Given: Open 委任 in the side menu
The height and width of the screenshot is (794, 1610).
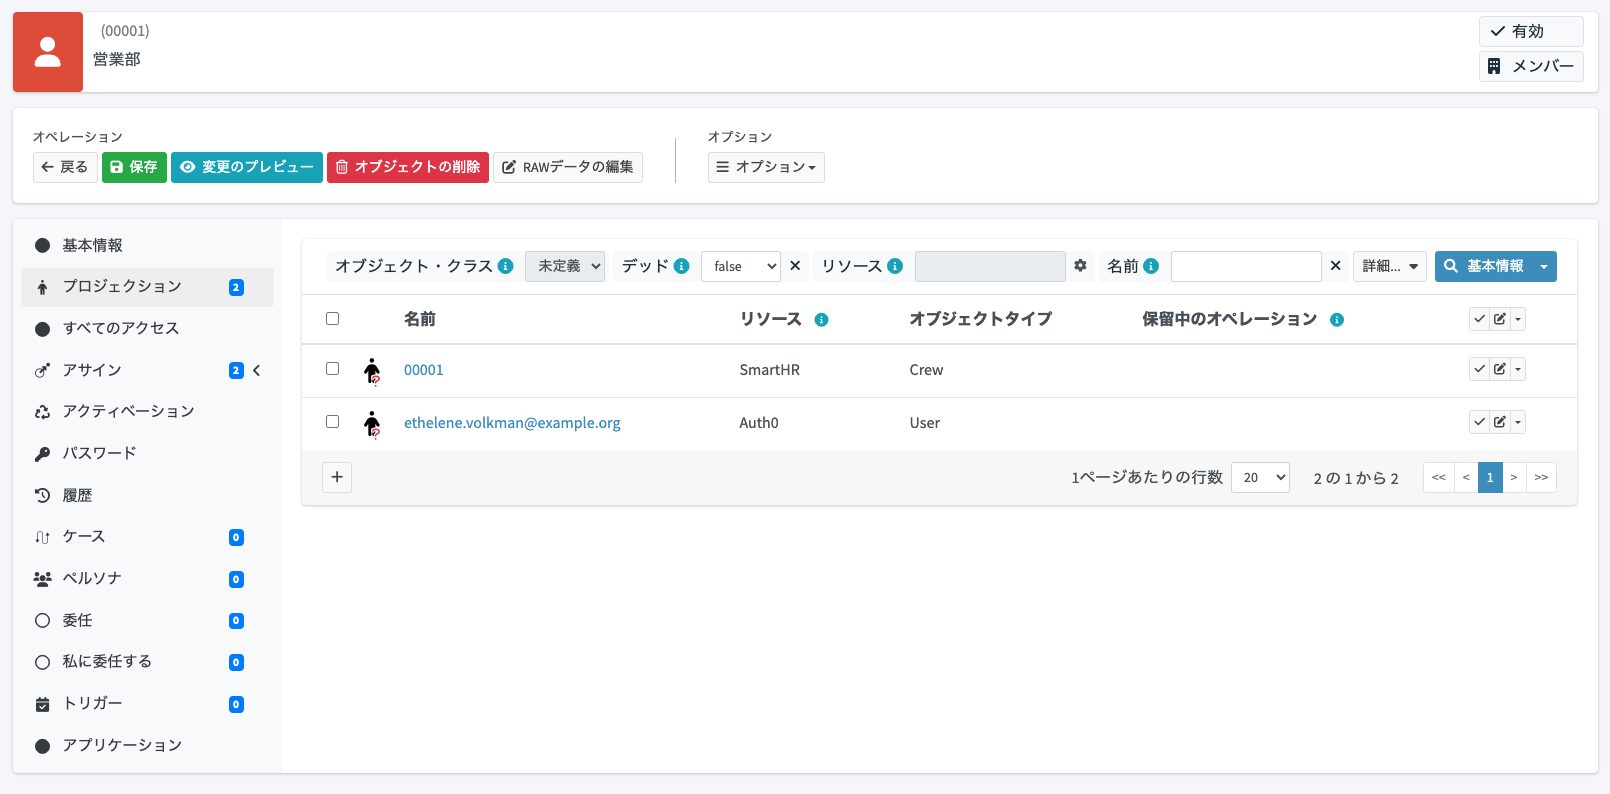Looking at the screenshot, I should click(147, 620).
